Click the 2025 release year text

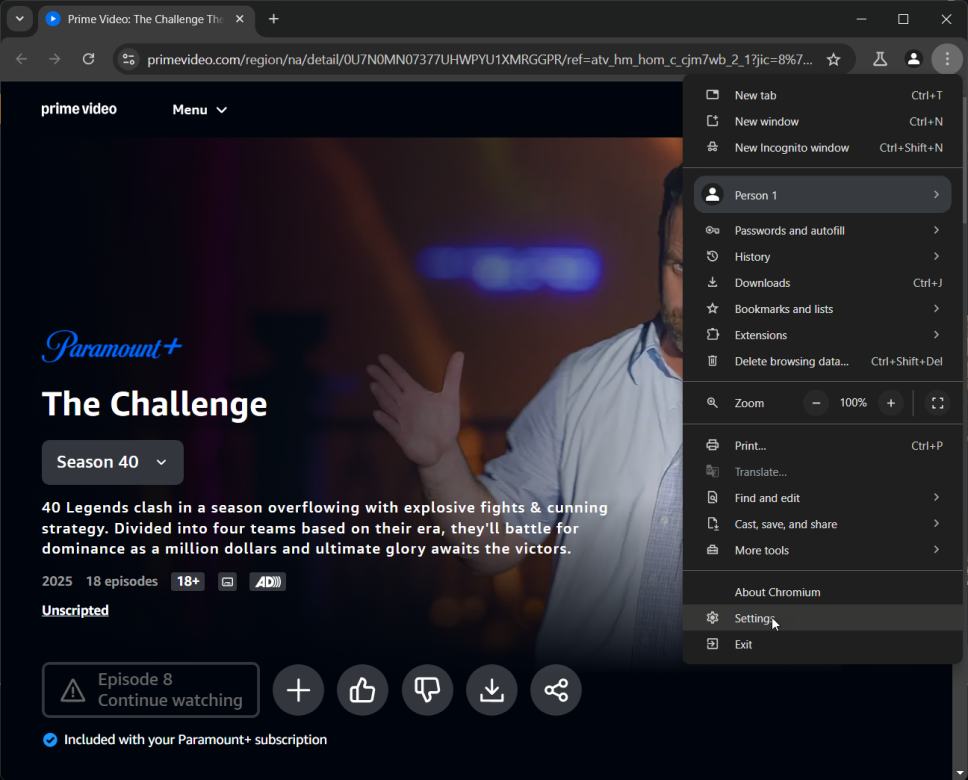click(57, 581)
